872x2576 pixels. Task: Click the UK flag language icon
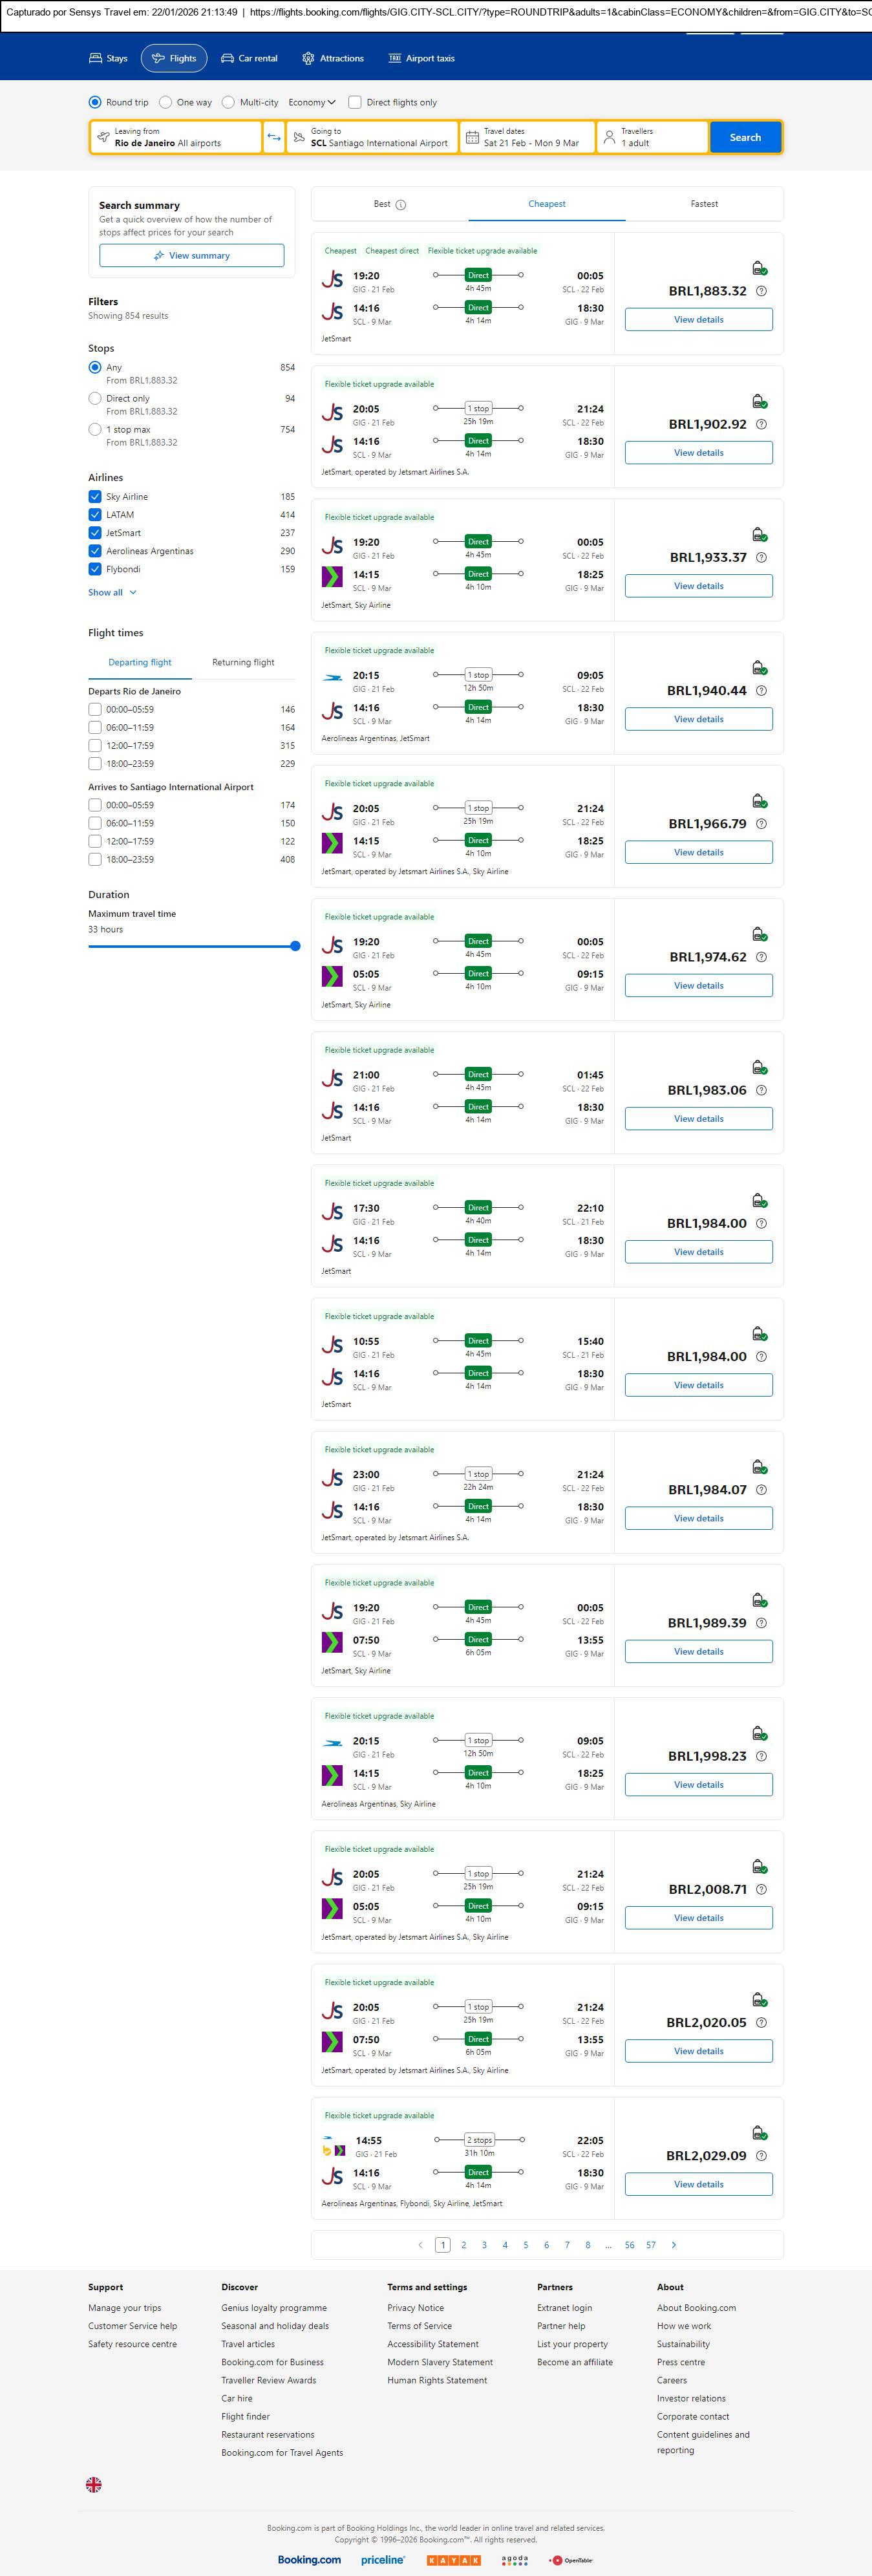(94, 2484)
